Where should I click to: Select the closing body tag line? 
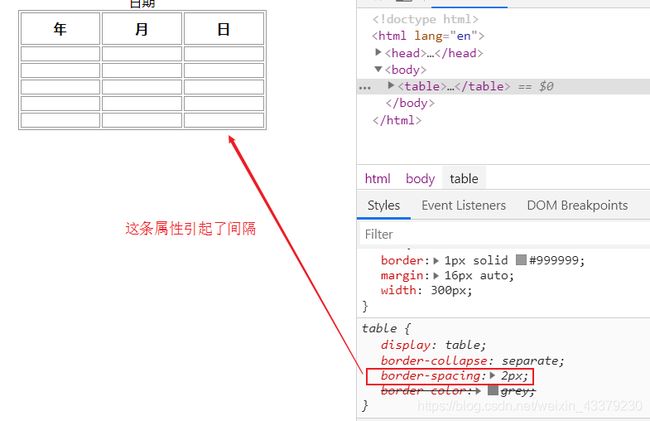coord(410,103)
